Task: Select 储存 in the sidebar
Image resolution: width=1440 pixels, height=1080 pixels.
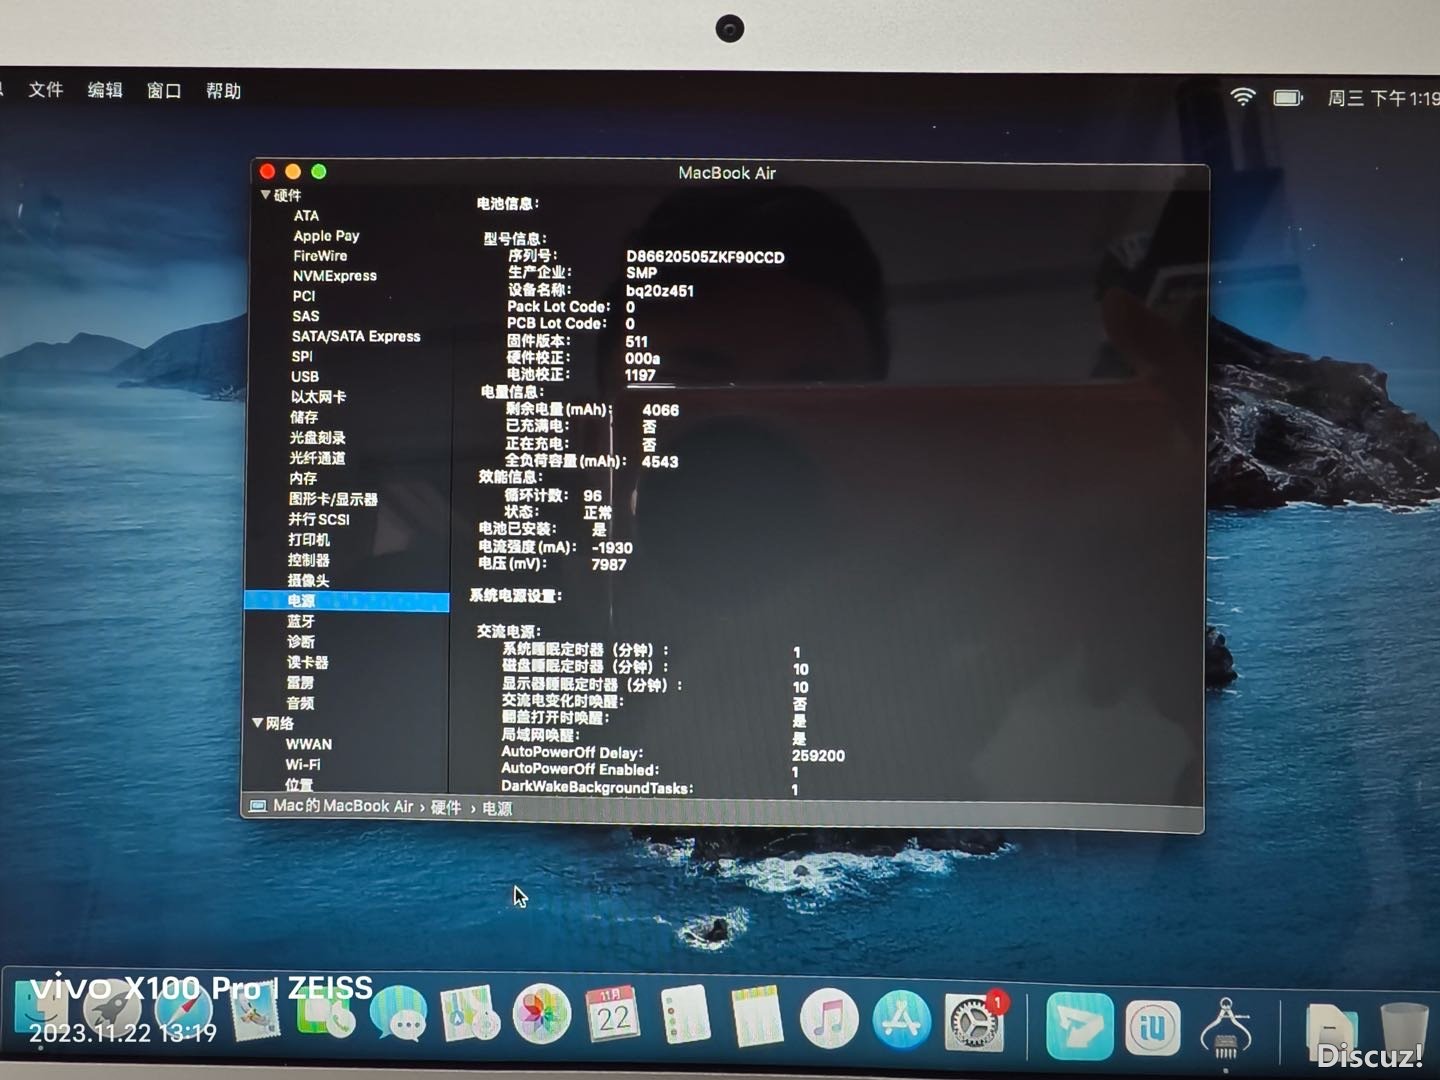Action: pos(304,417)
